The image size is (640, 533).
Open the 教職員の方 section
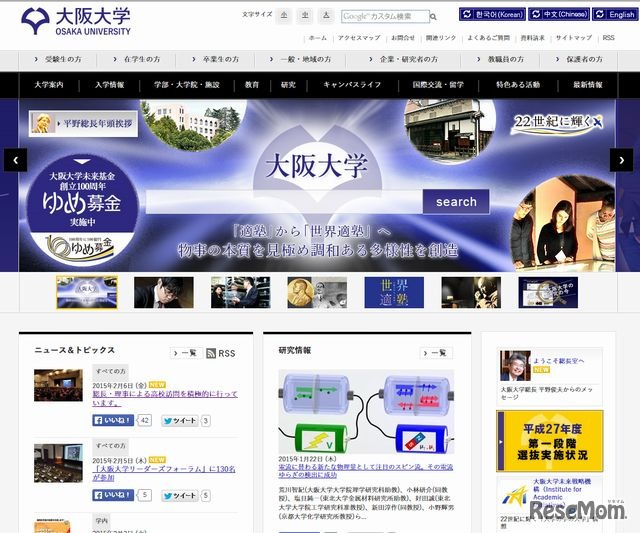(x=500, y=60)
